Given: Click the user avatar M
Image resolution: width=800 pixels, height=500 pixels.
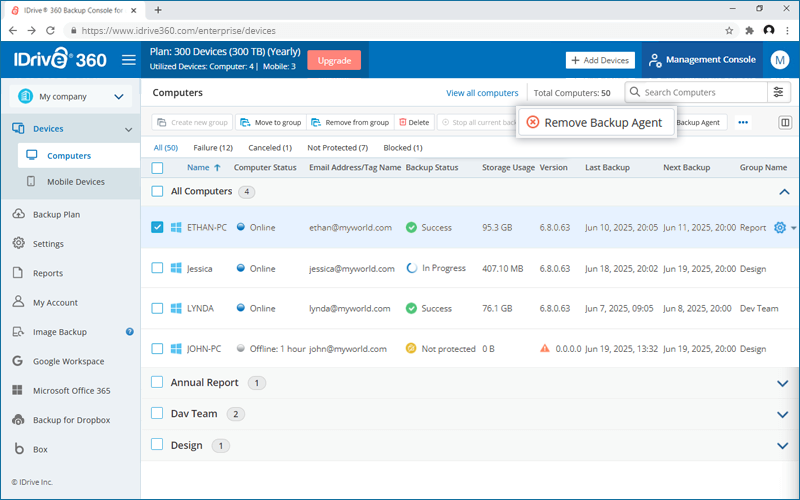Looking at the screenshot, I should (x=780, y=60).
